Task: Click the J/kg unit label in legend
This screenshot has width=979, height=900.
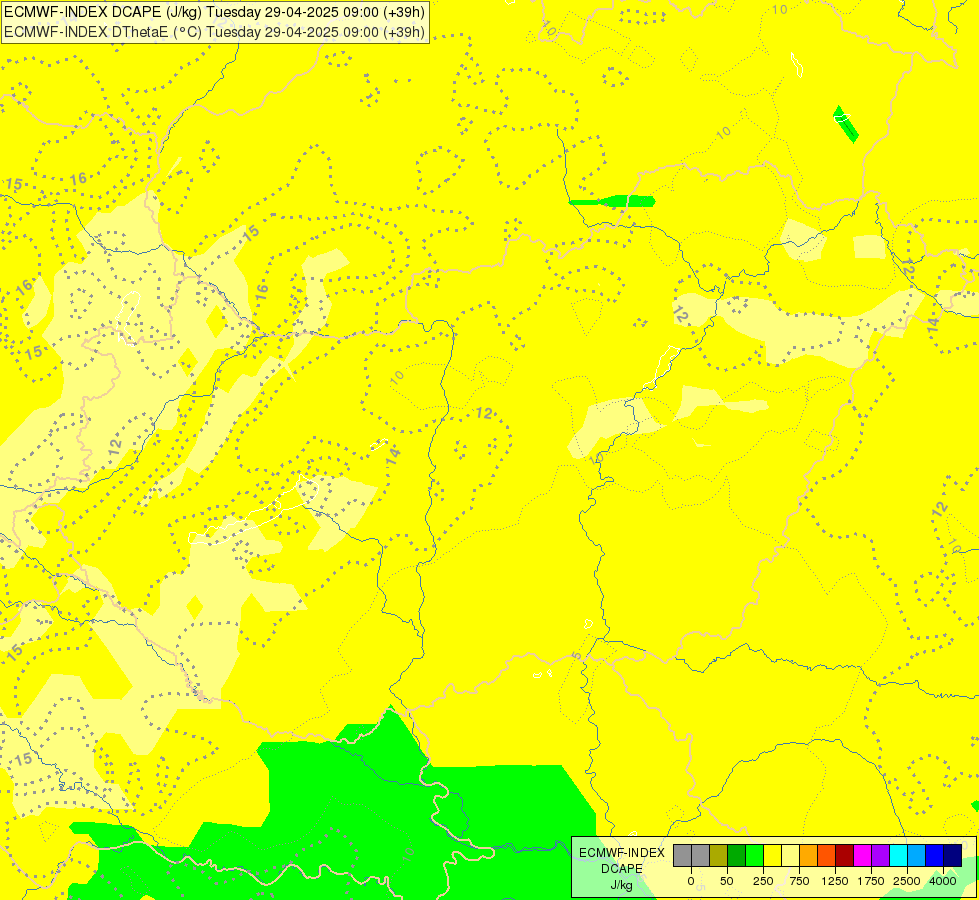Action: click(622, 885)
